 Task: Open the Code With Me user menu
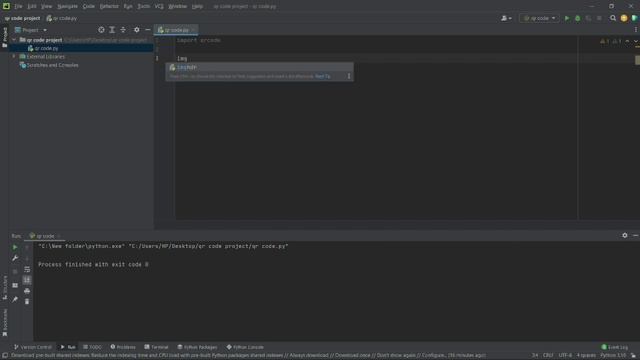pos(506,18)
